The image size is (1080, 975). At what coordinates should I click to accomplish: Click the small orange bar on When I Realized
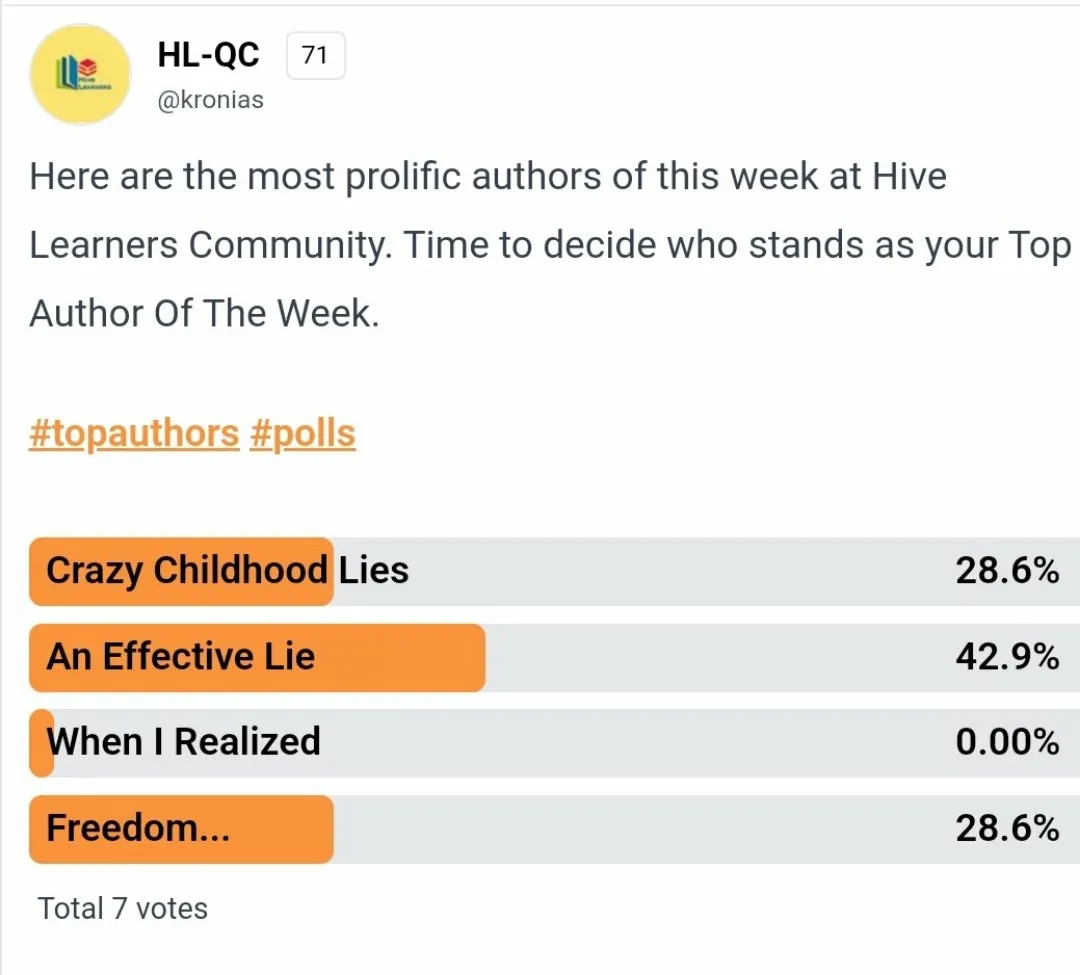[41, 743]
